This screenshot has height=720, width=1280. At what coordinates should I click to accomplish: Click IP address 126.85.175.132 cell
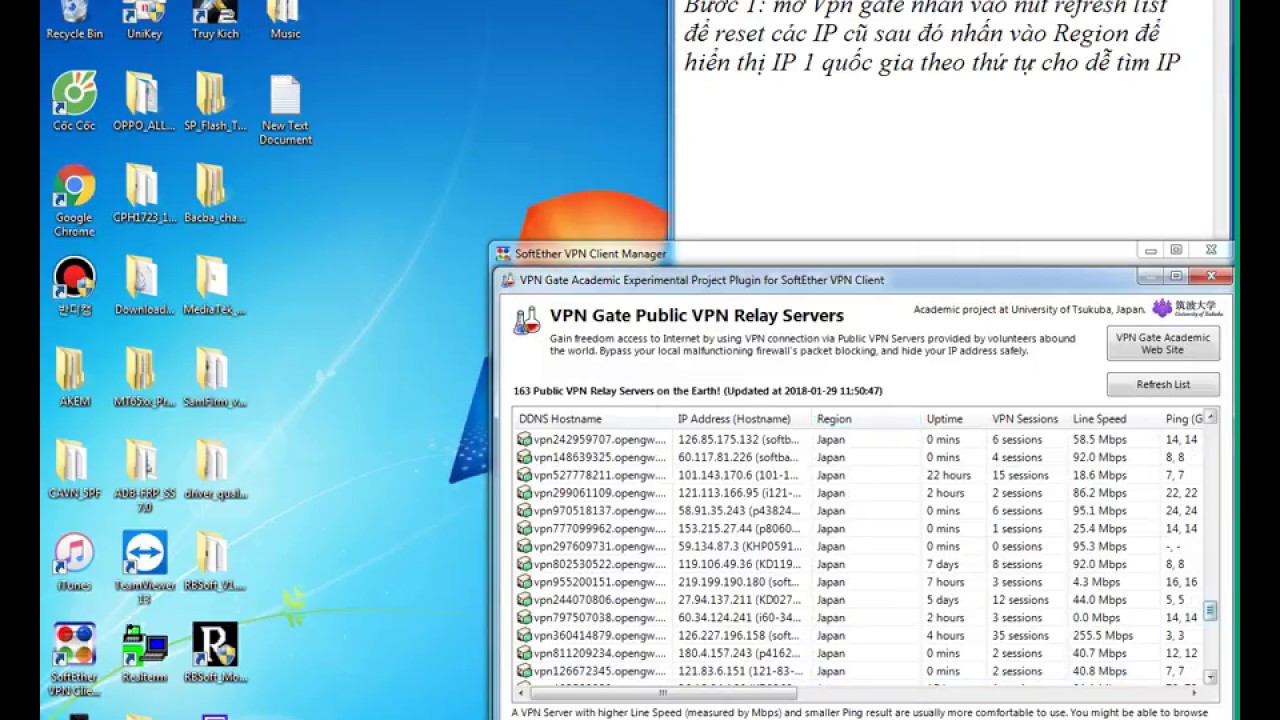[738, 439]
